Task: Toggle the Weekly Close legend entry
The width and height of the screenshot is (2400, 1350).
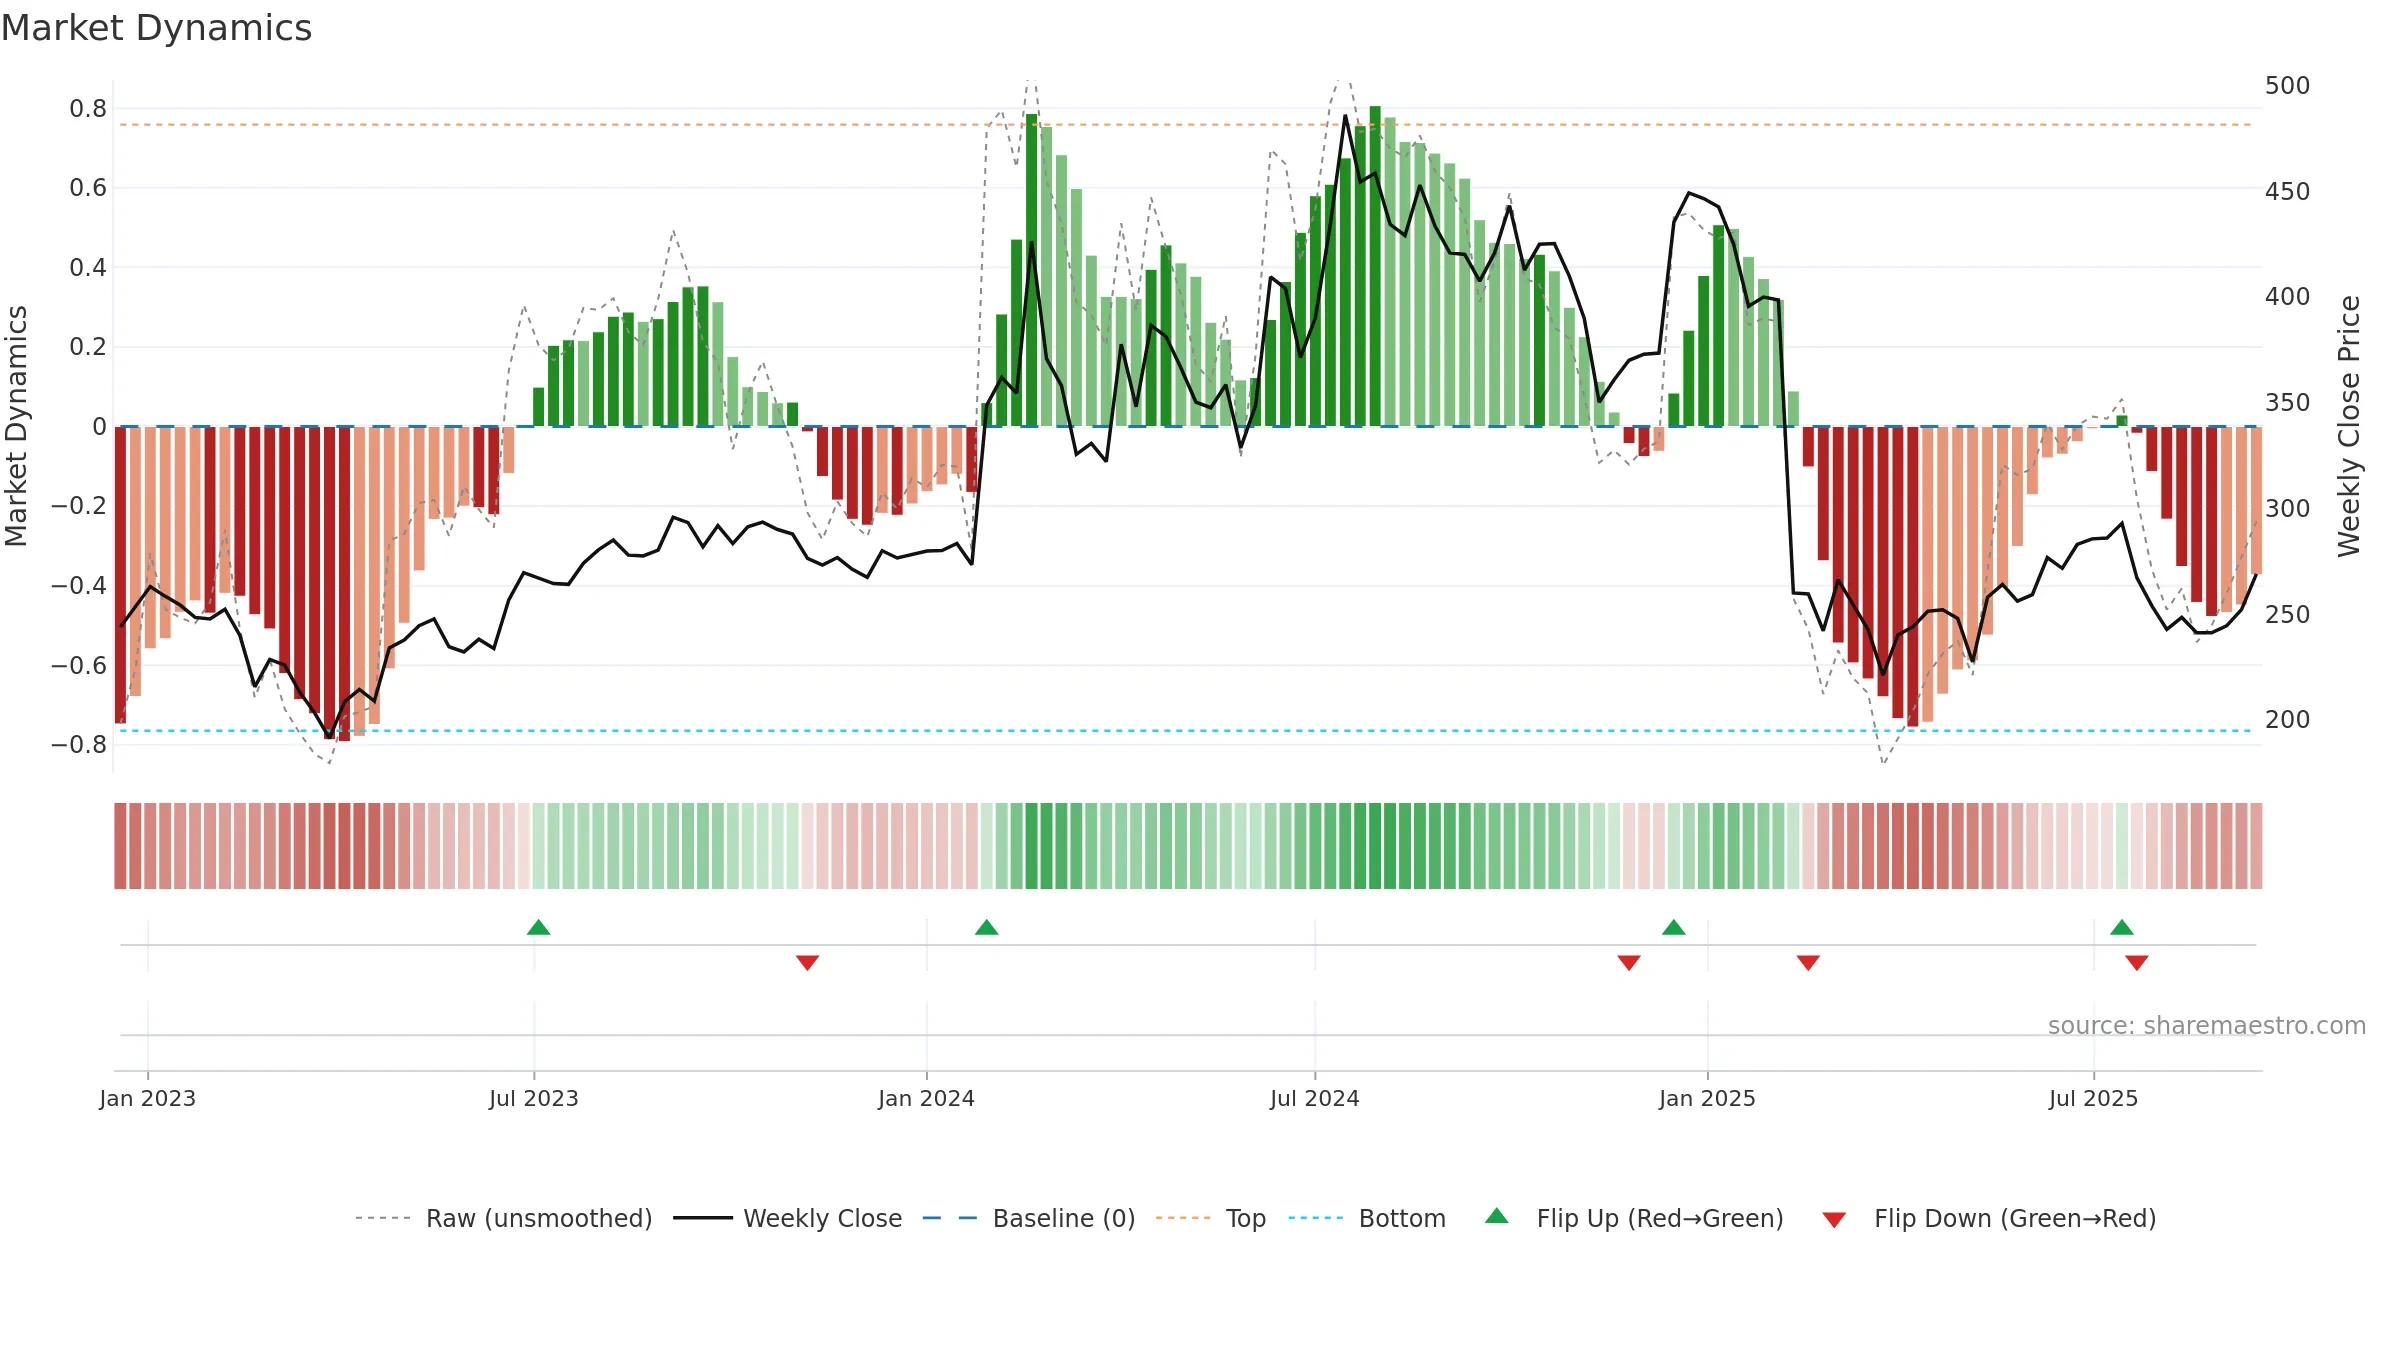Action: [787, 1218]
